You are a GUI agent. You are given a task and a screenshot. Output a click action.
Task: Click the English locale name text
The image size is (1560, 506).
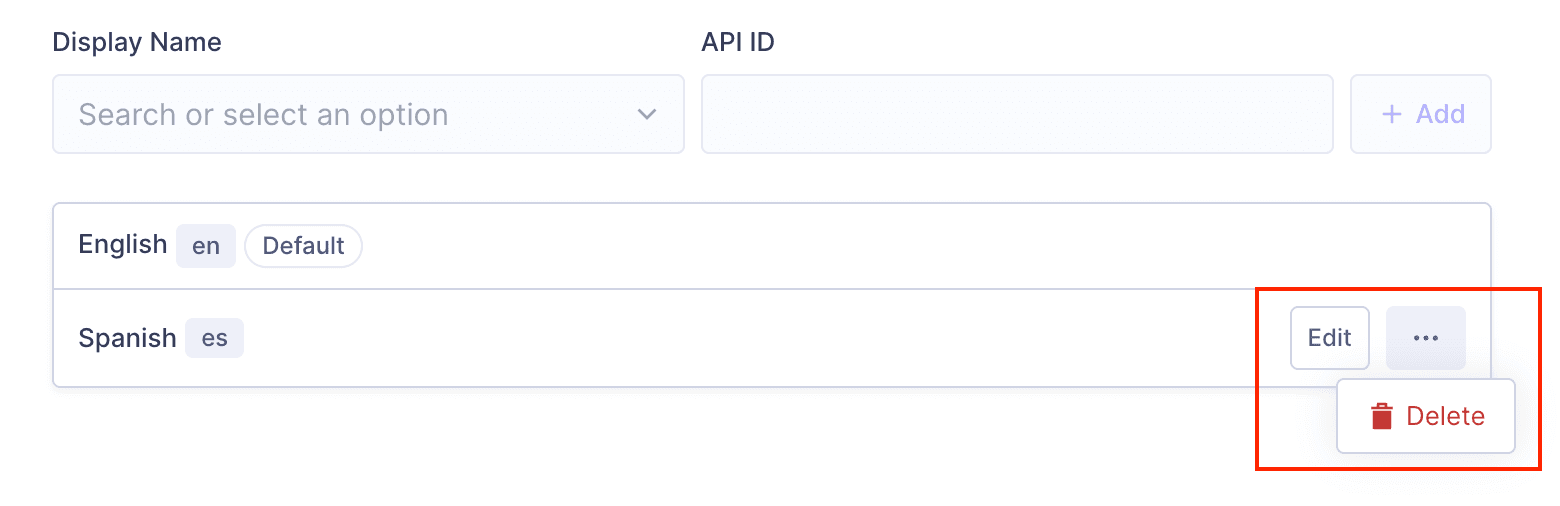[x=123, y=245]
